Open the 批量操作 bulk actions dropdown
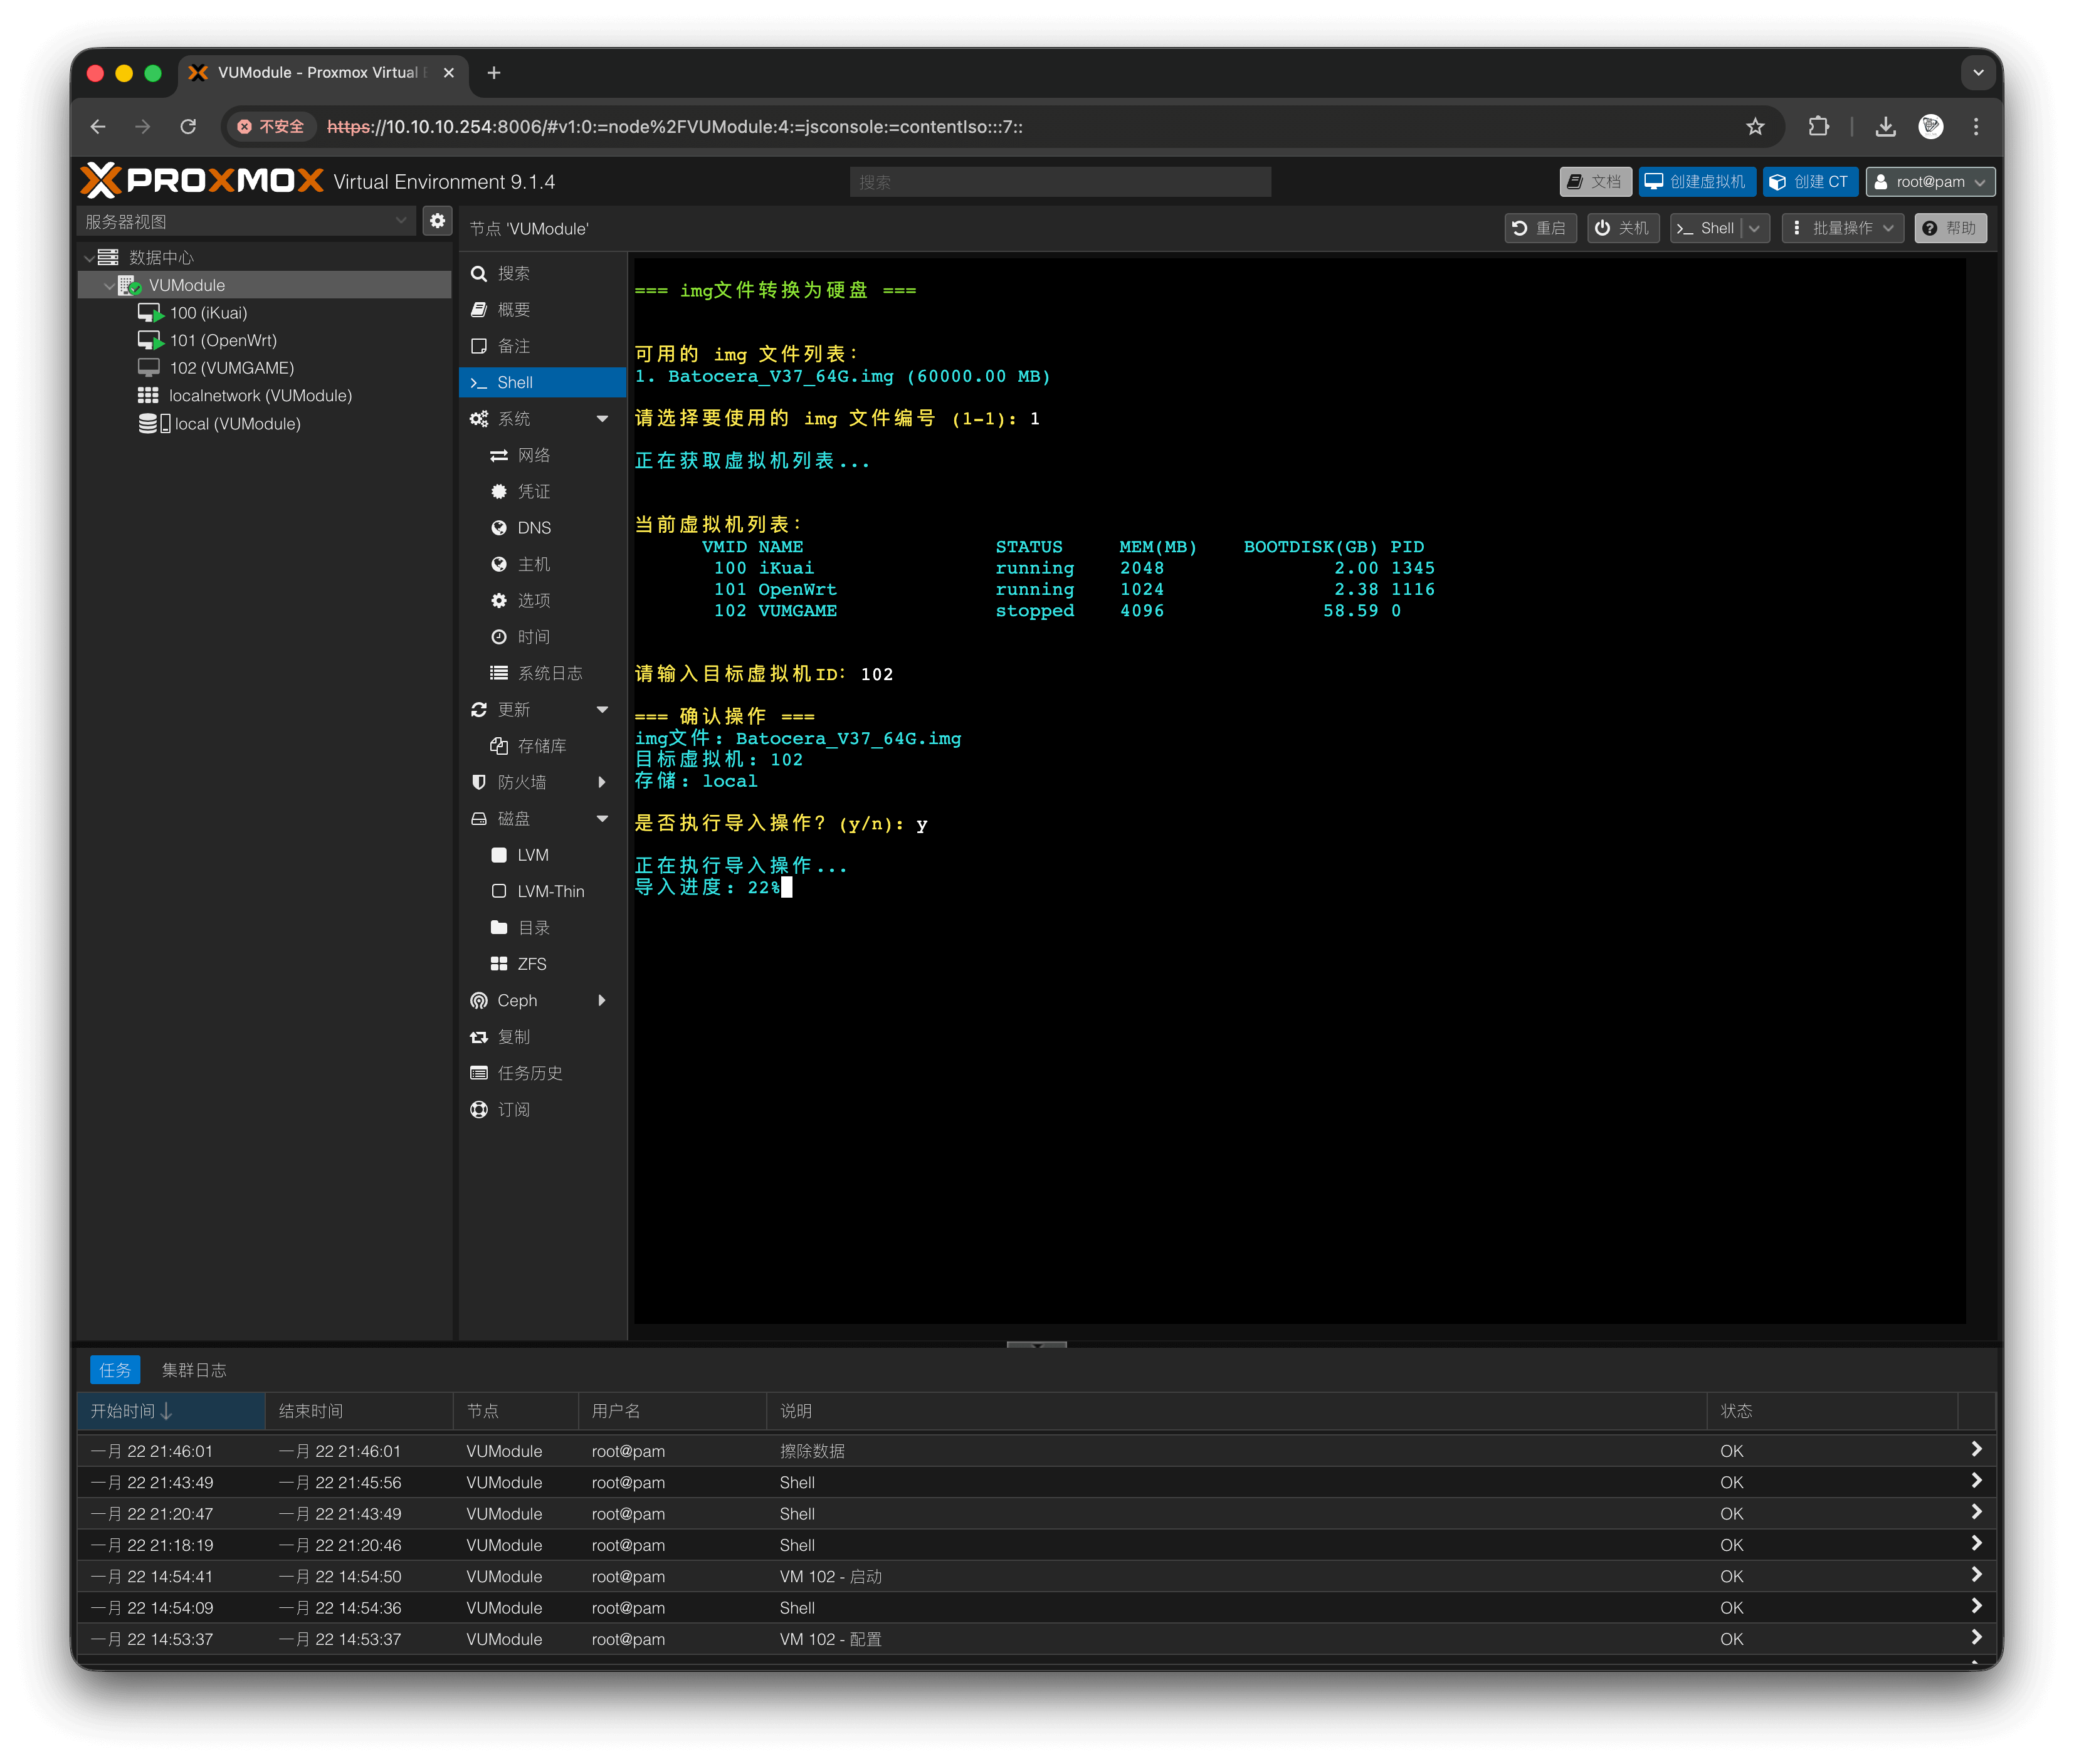Screen dimensions: 2074x1764 (1843, 228)
